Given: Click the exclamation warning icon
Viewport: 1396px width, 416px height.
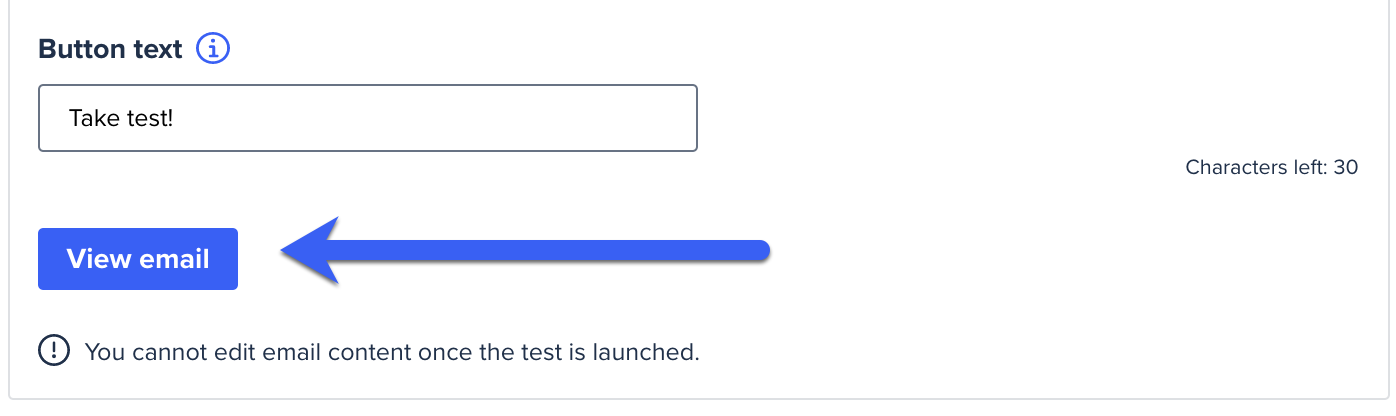Looking at the screenshot, I should click(54, 351).
